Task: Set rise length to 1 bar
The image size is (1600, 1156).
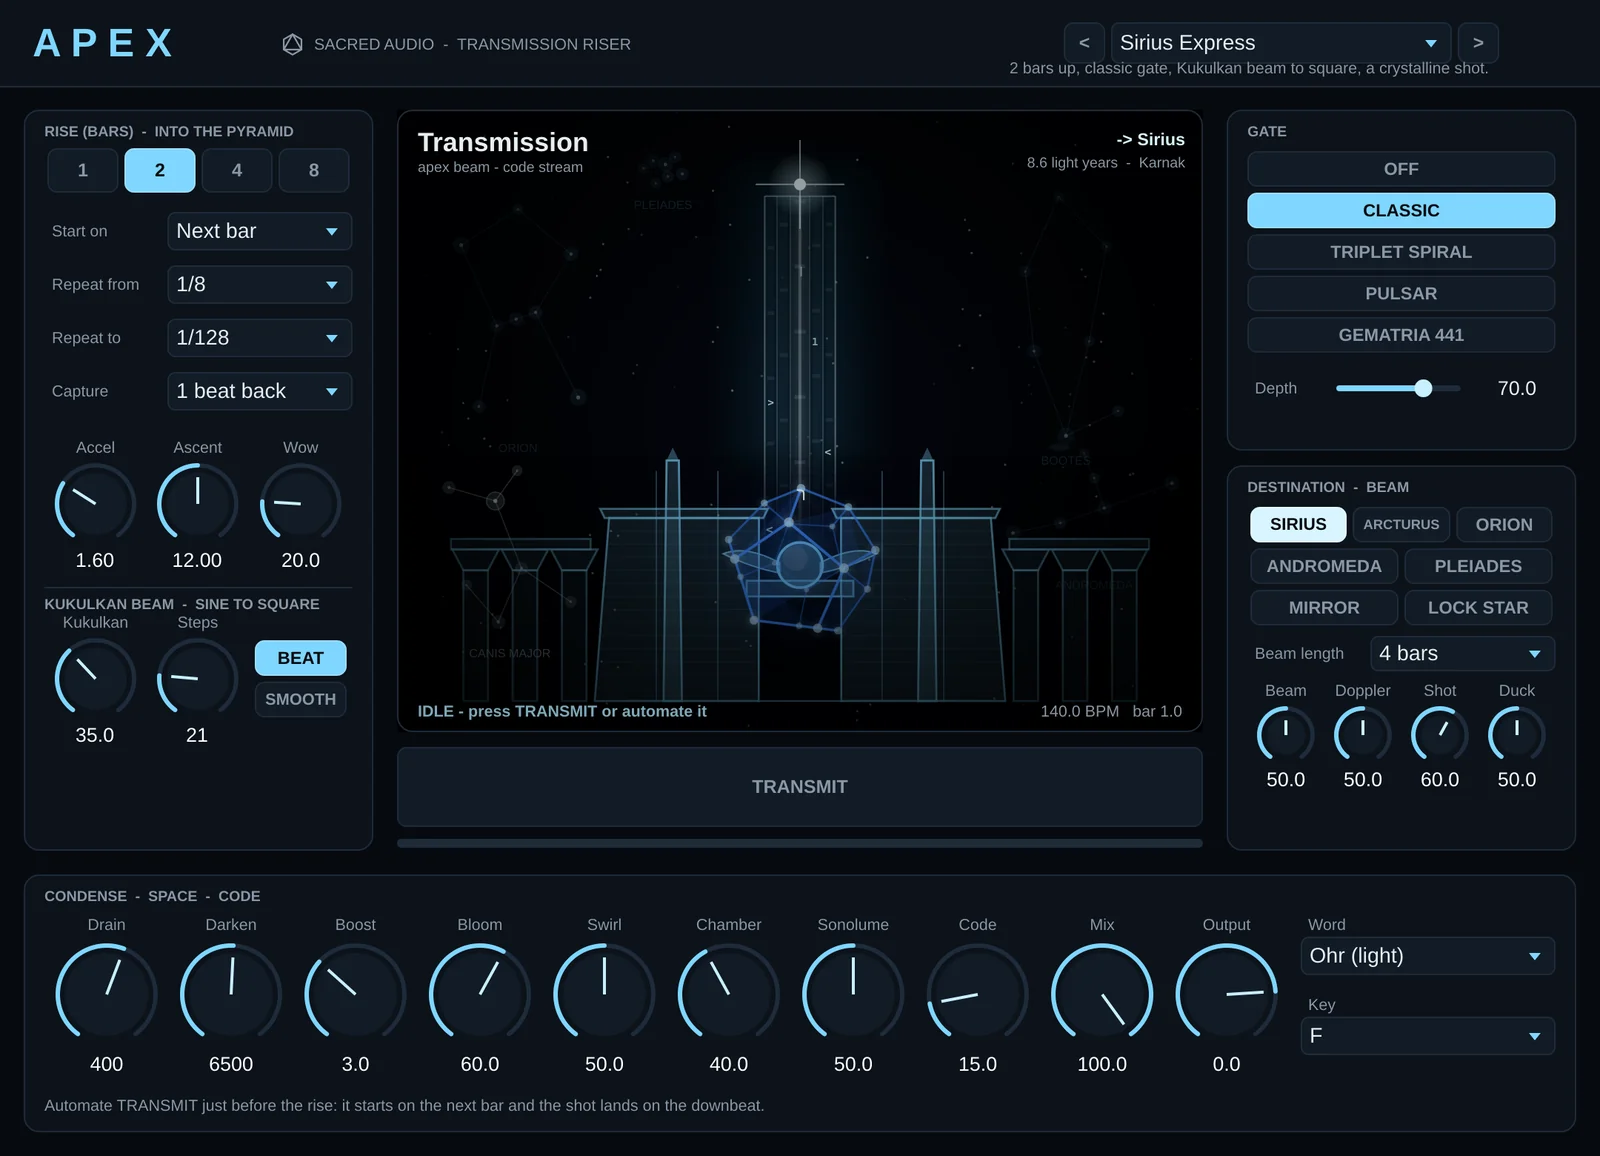Action: click(83, 170)
